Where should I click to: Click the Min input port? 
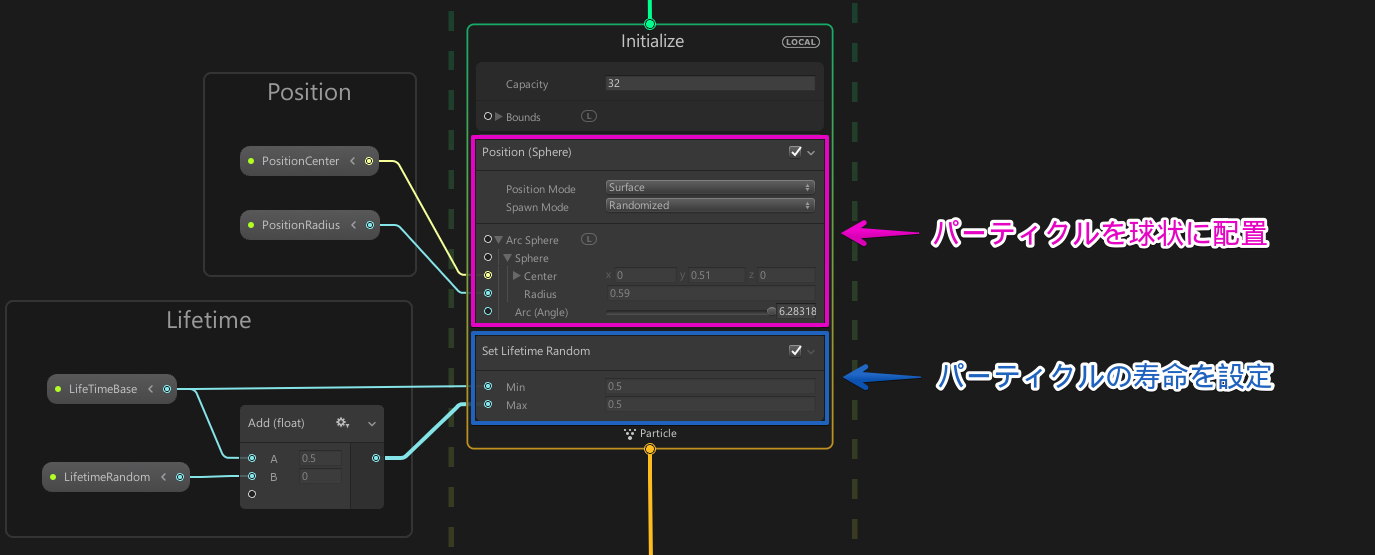488,386
